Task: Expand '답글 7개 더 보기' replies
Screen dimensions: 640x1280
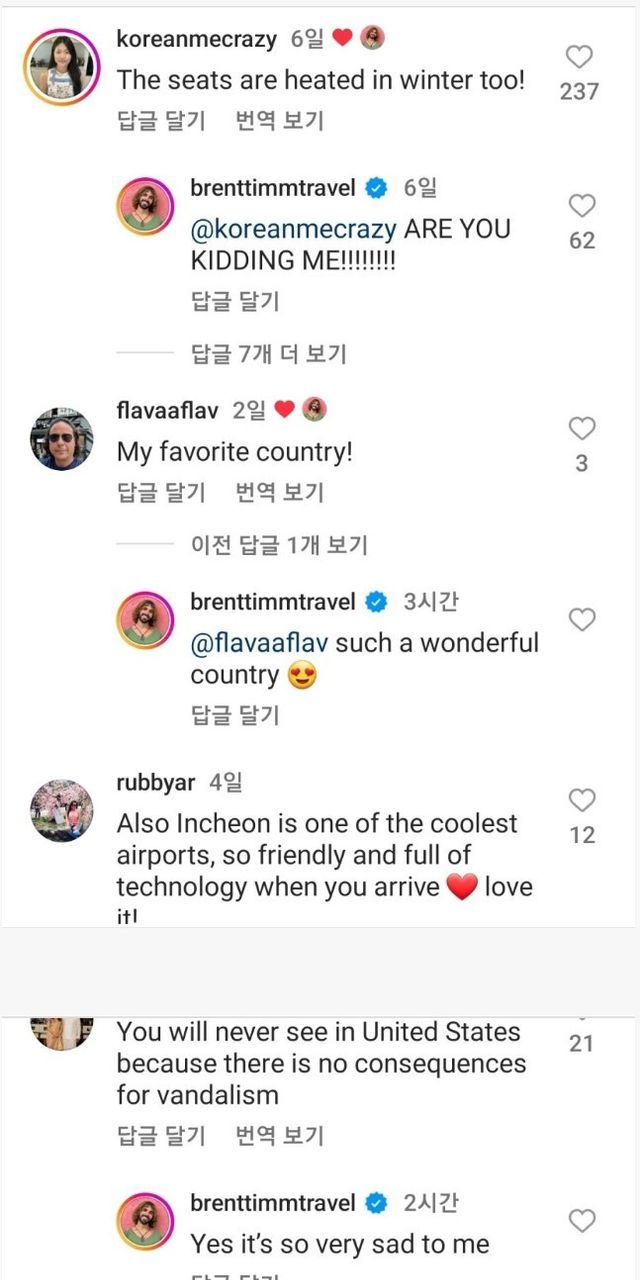Action: [x=268, y=353]
